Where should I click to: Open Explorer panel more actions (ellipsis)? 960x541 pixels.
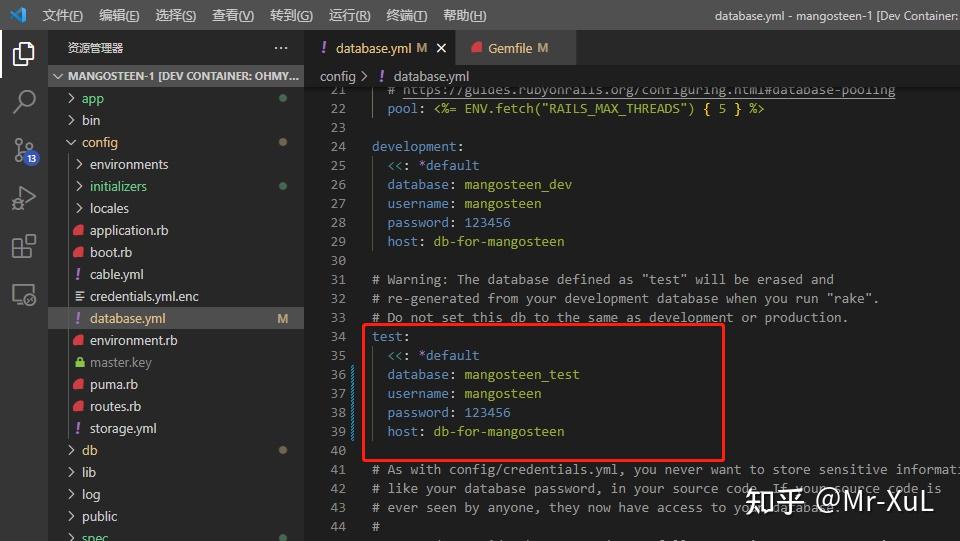pos(281,48)
